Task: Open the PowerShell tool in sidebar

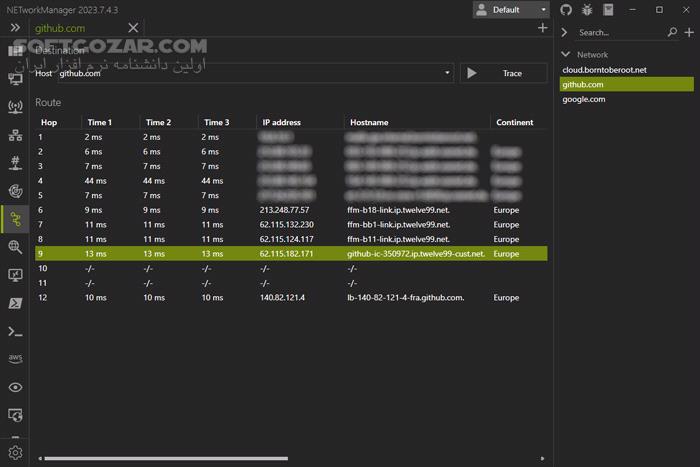Action: [15, 303]
